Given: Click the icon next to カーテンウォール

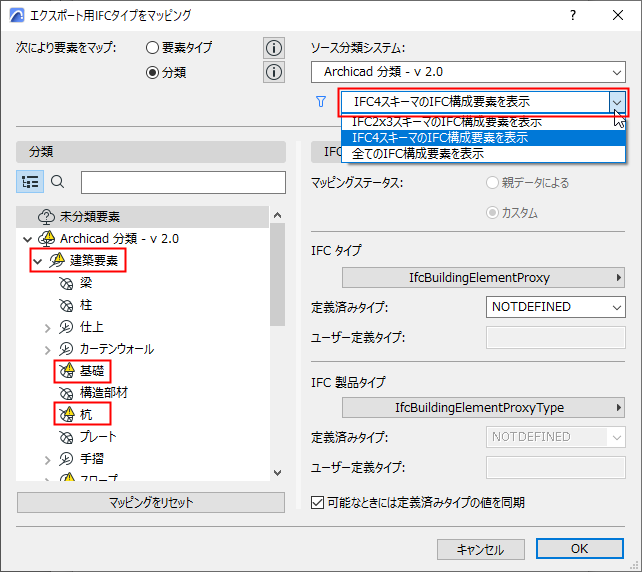Looking at the screenshot, I should click(66, 349).
